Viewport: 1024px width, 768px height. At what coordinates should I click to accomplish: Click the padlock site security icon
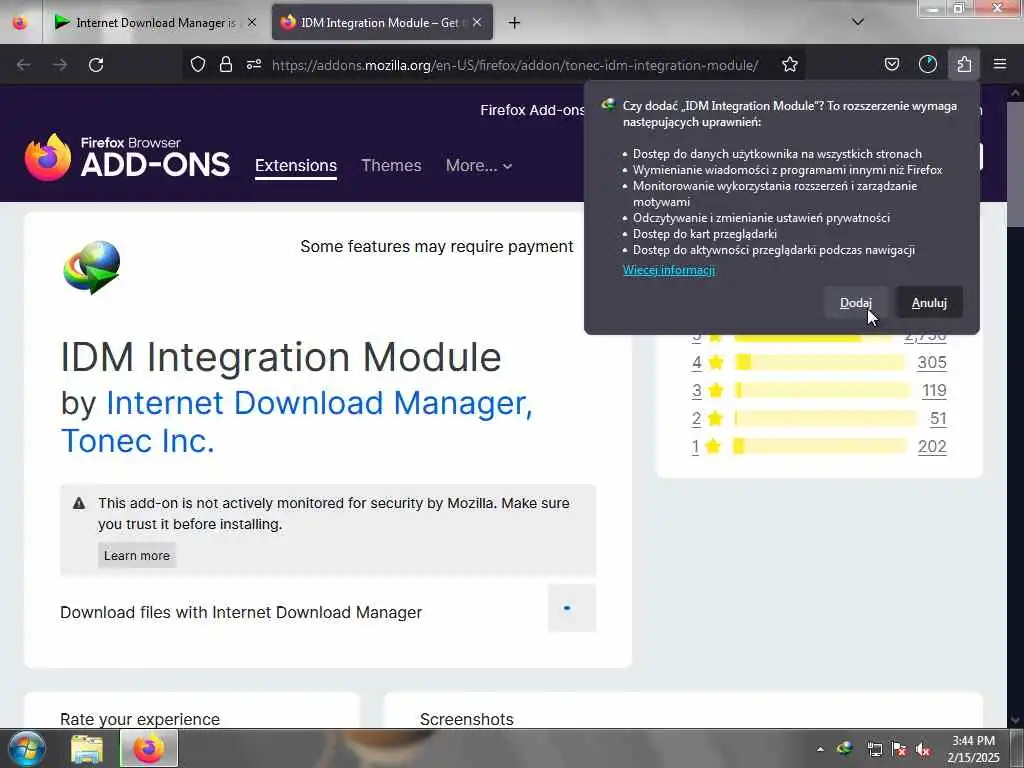coord(226,64)
